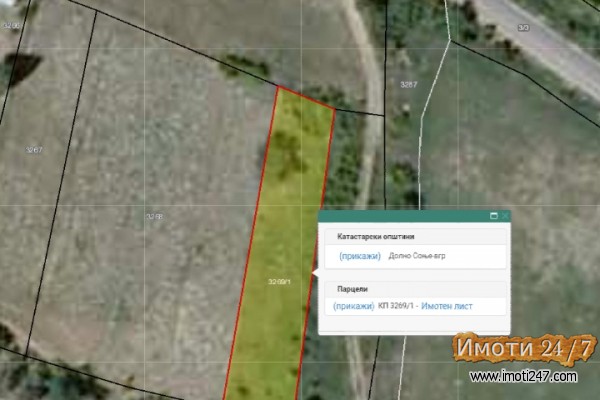Click the www.imoti247.com web address
The image size is (600, 400).
click(524, 377)
